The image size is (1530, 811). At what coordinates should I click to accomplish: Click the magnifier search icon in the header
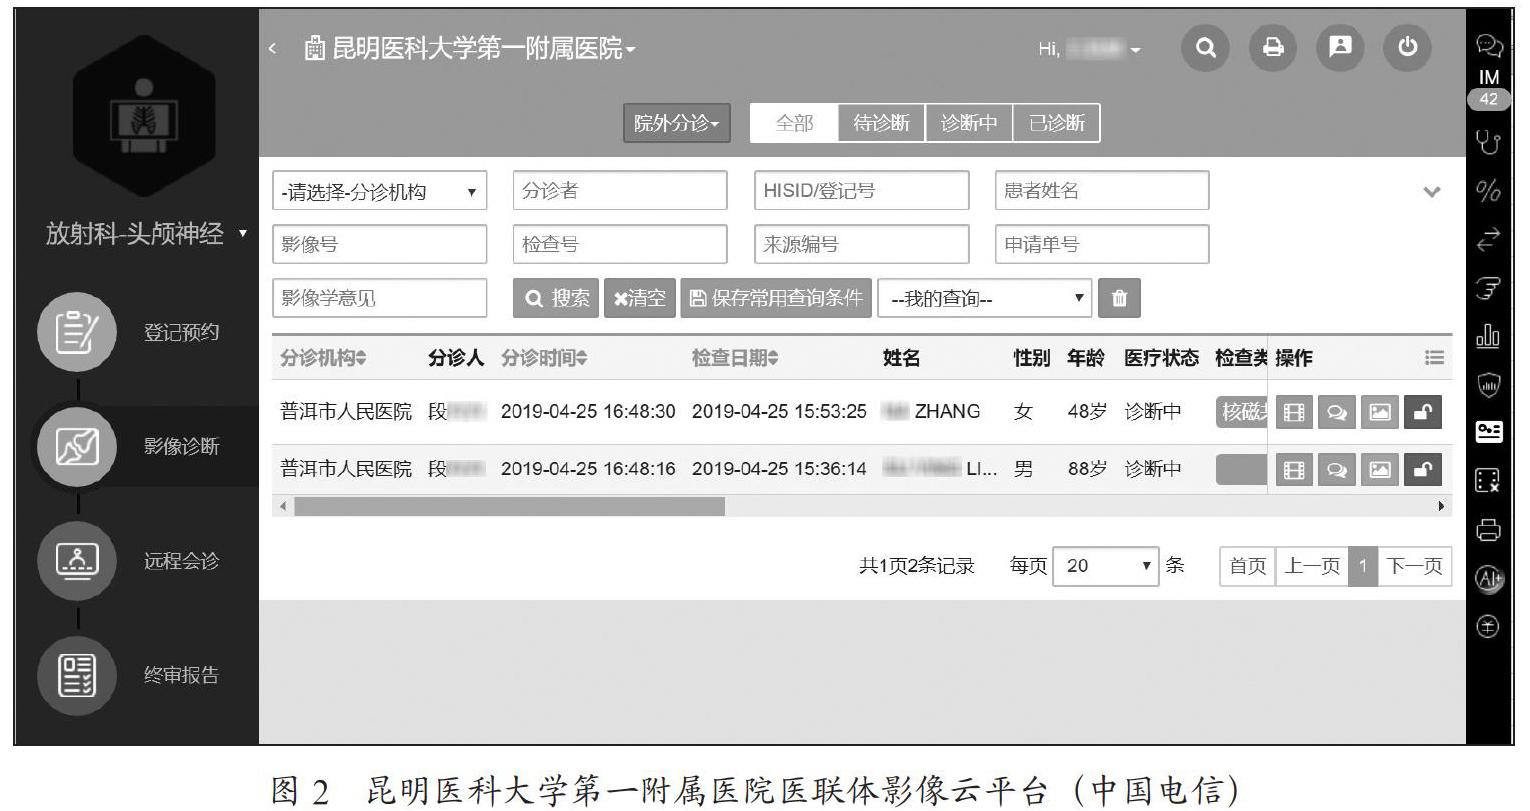pos(1206,47)
